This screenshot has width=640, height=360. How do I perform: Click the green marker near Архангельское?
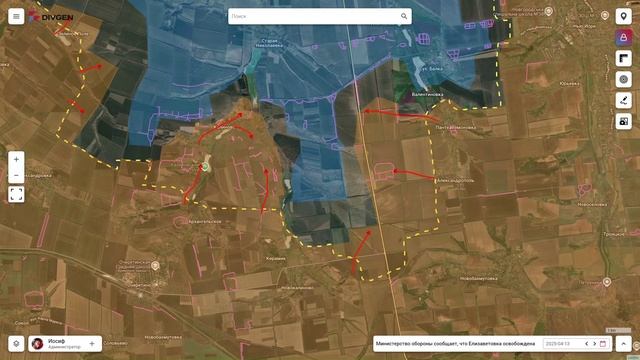tap(205, 166)
